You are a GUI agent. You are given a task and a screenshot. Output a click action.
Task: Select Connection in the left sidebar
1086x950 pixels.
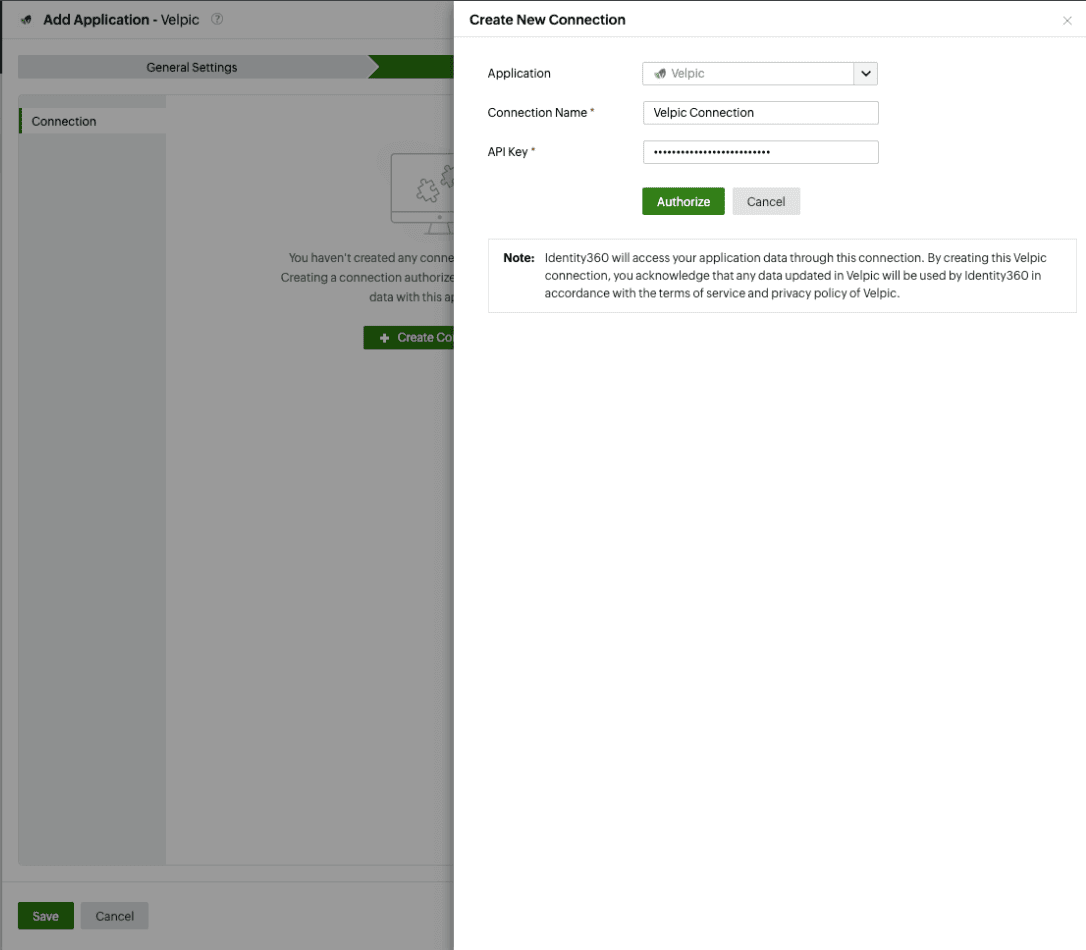92,121
